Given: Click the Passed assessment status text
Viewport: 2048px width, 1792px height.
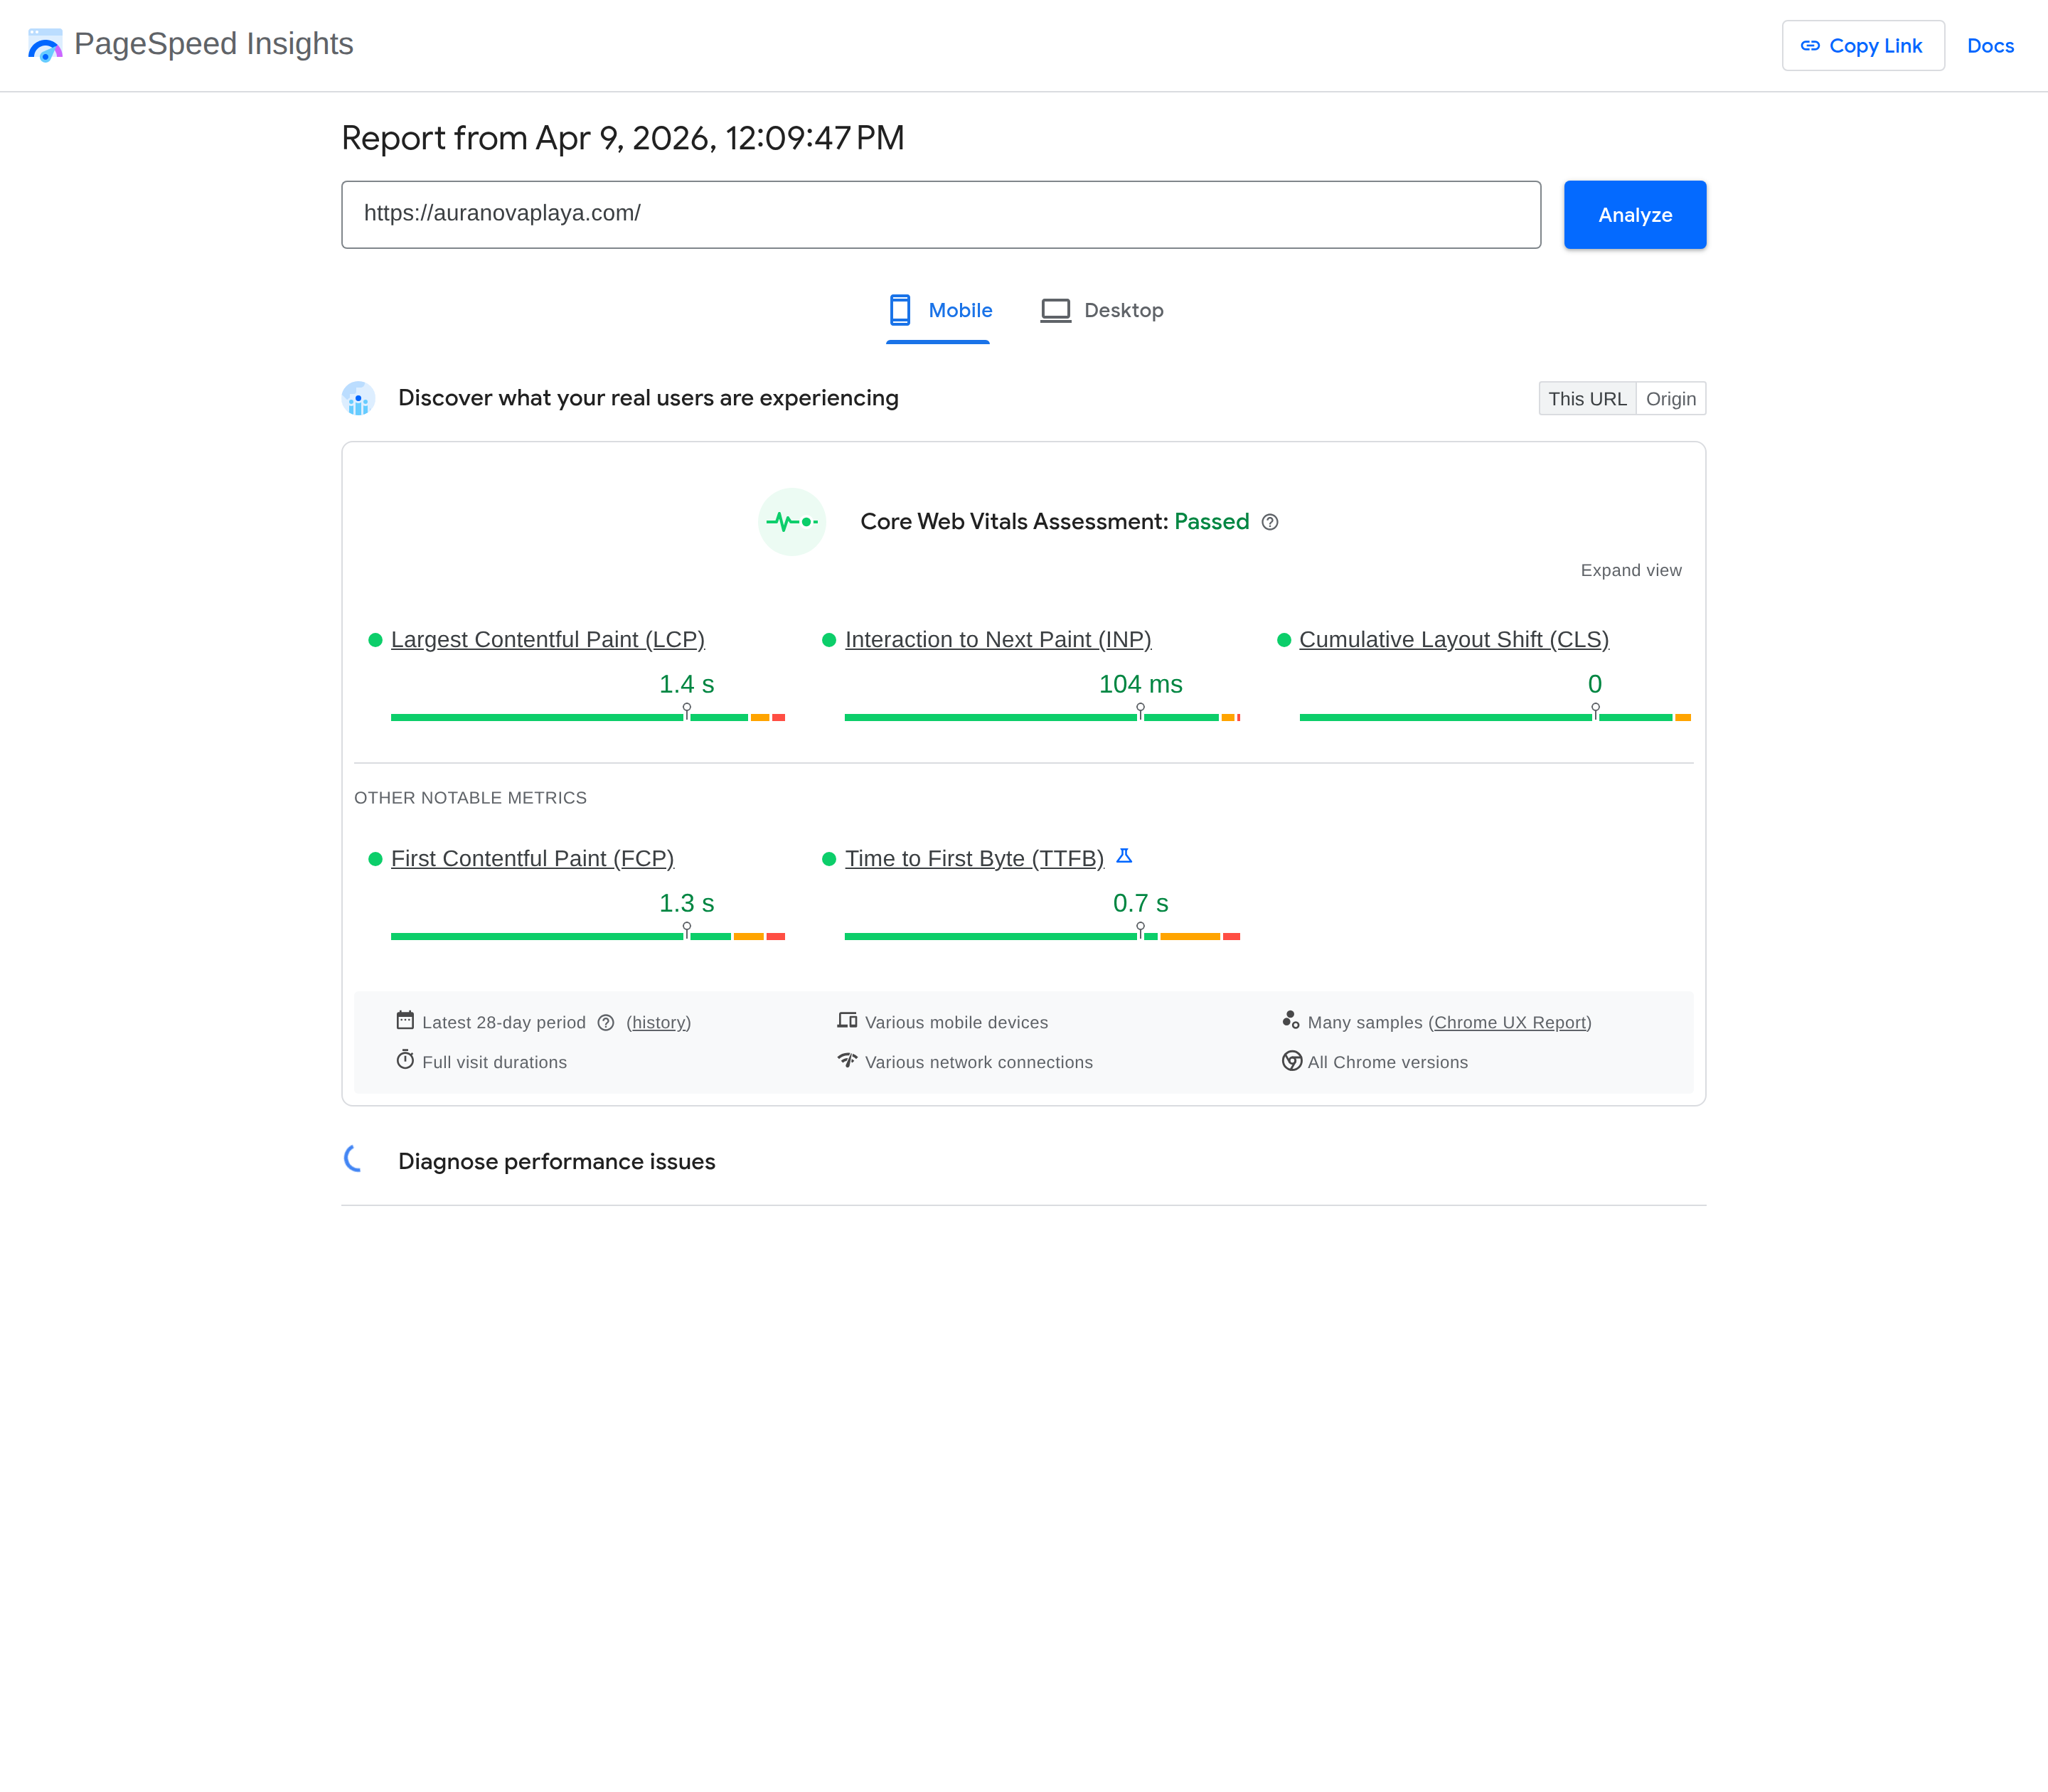Looking at the screenshot, I should click(x=1212, y=521).
